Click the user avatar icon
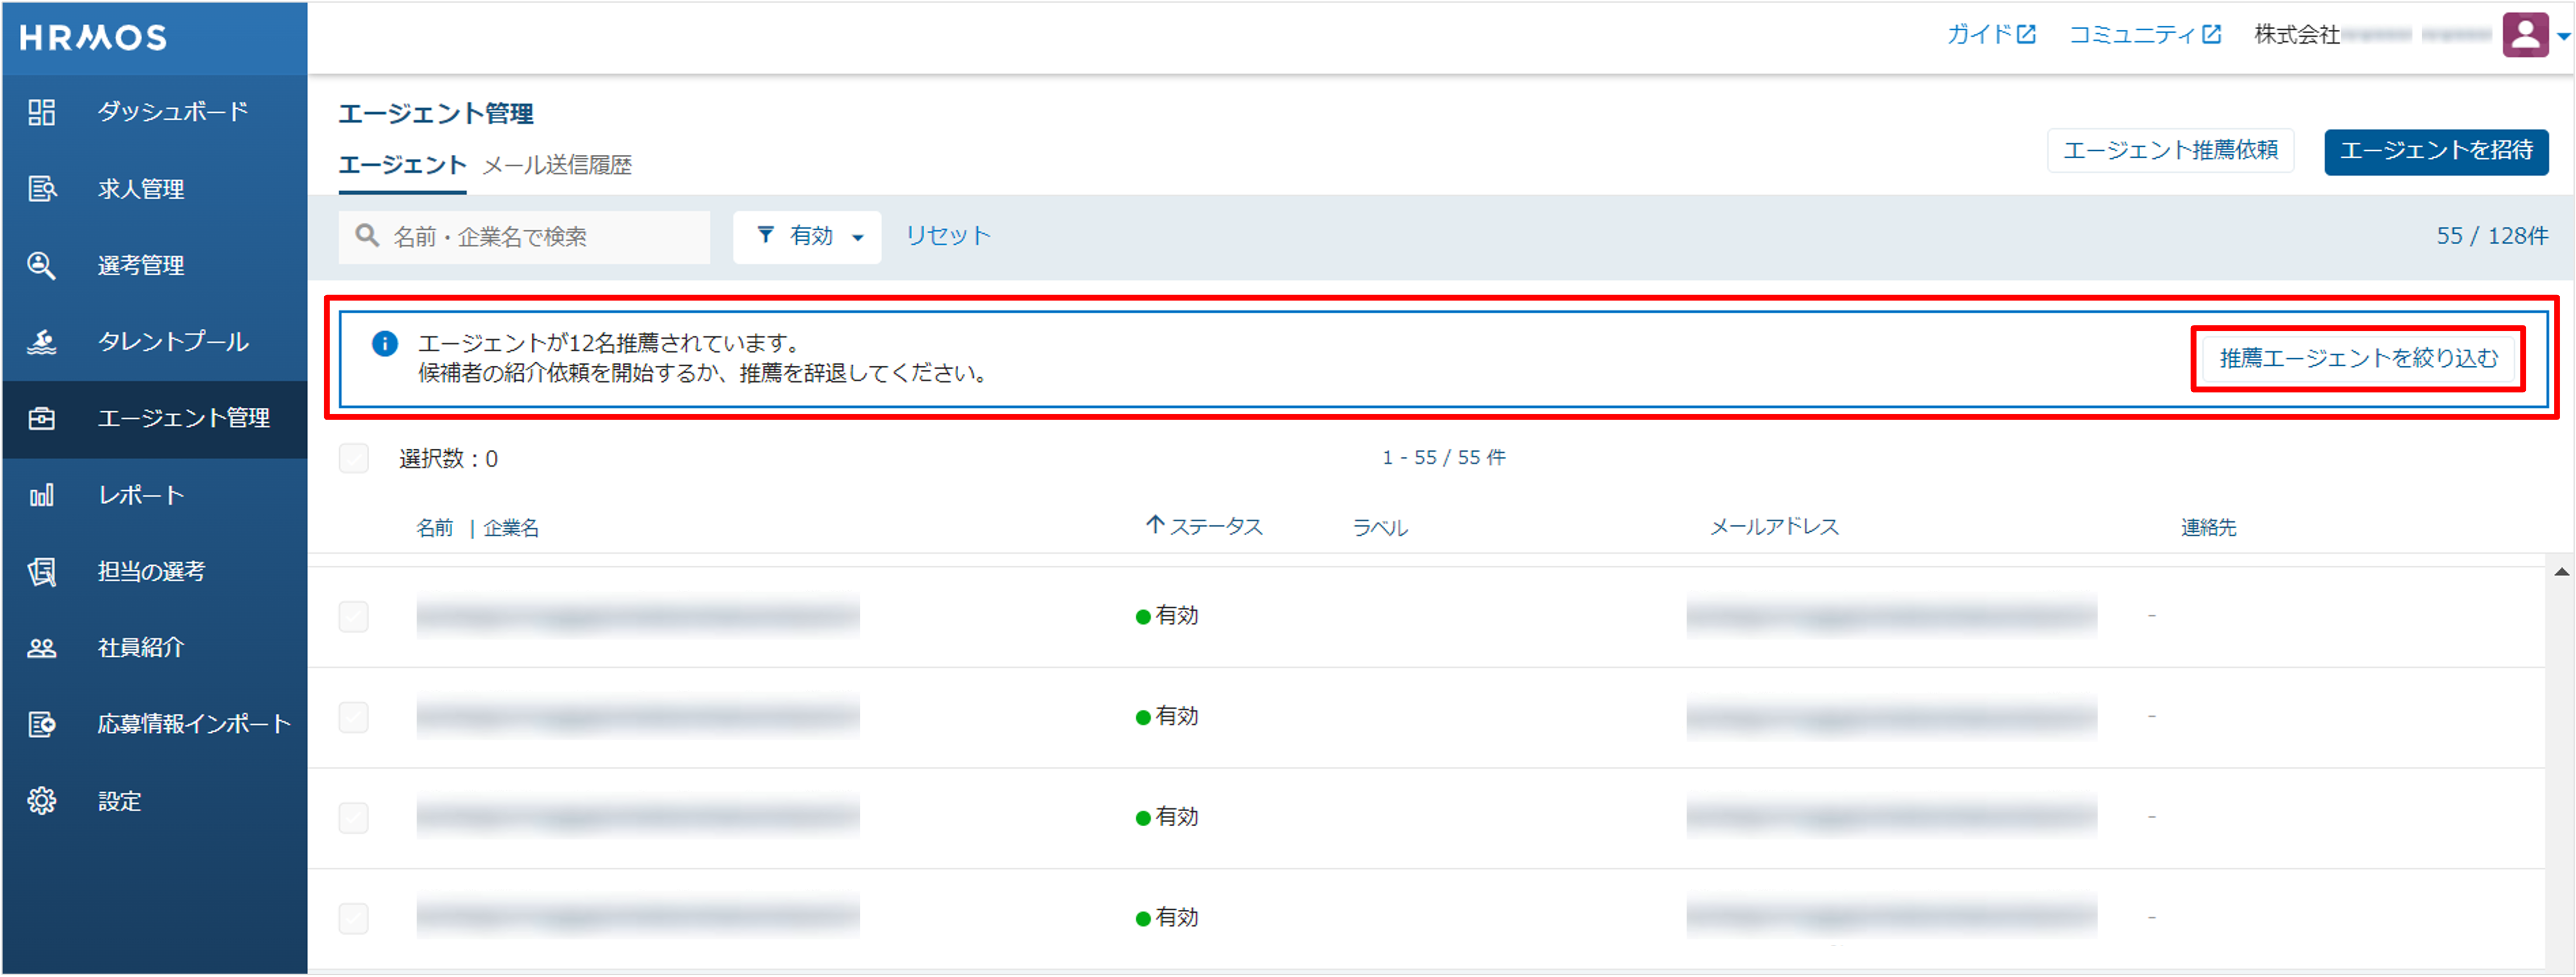2576x977 pixels. pos(2525,35)
